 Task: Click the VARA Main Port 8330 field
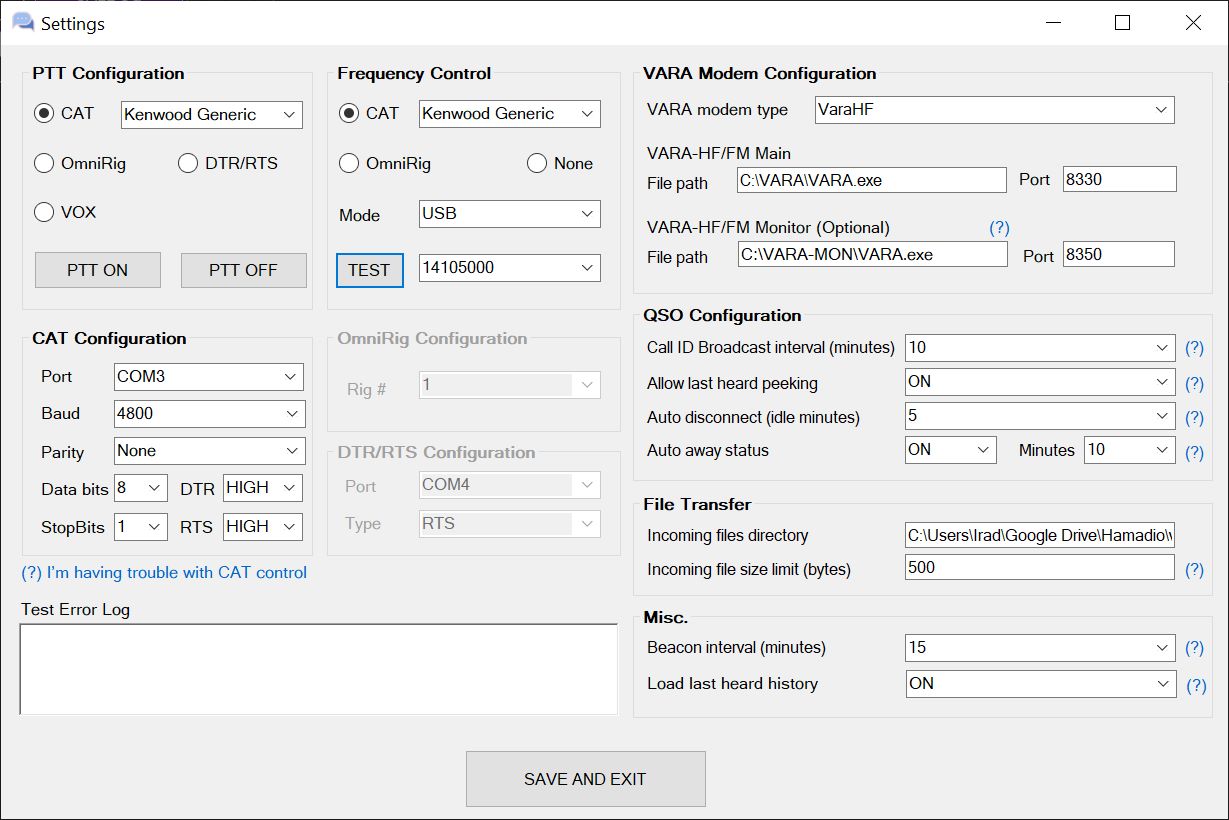(1120, 180)
